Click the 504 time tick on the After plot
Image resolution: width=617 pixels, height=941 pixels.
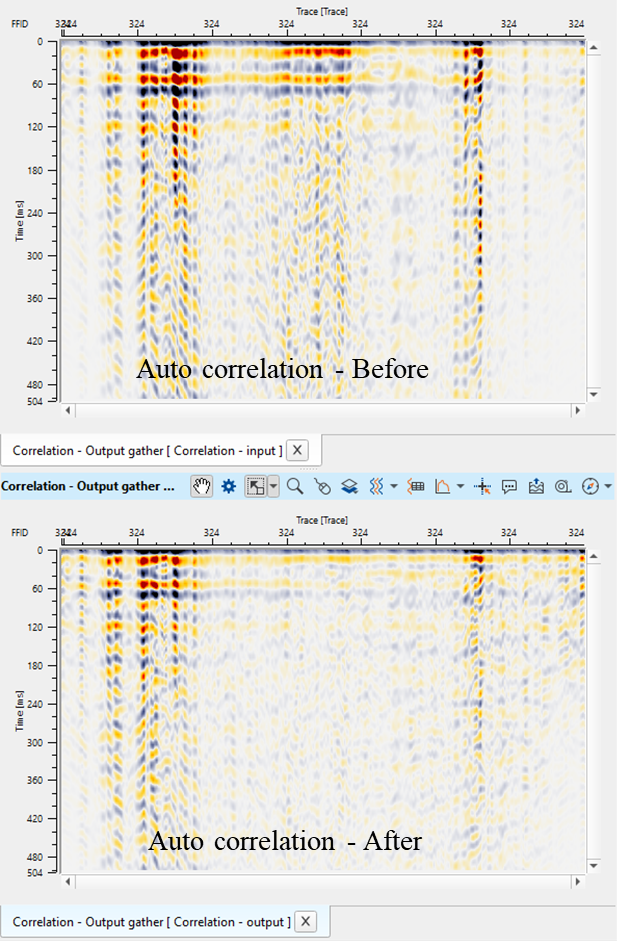(x=35, y=873)
